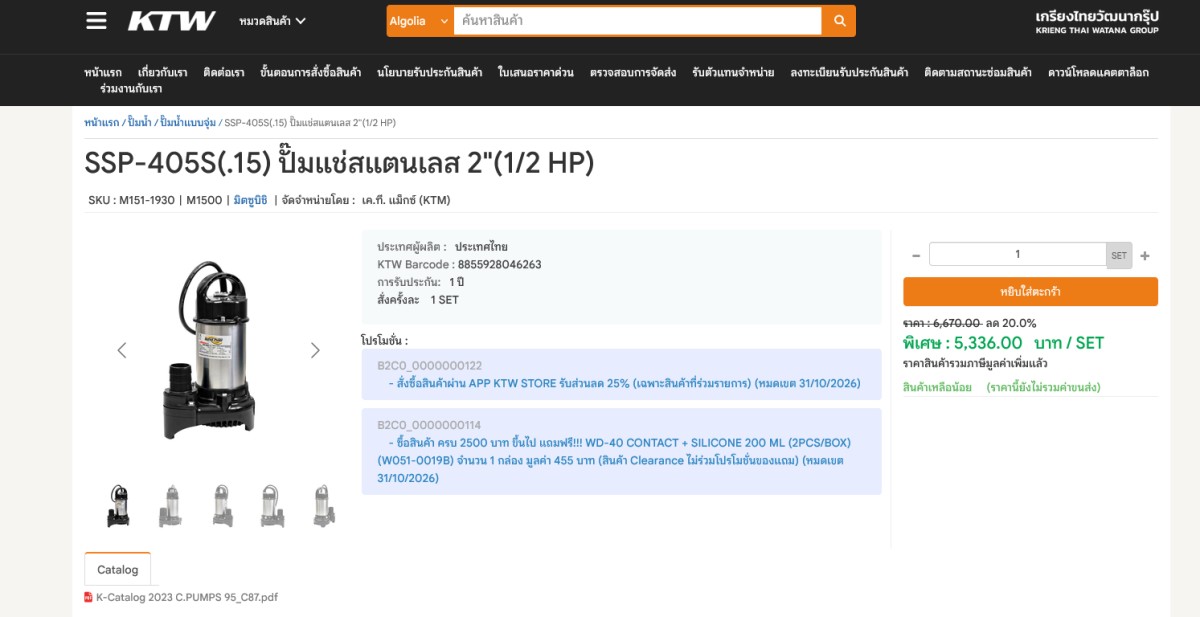Click the KTW Barcode 8855928046263 text
The width and height of the screenshot is (1200, 617).
tap(459, 265)
